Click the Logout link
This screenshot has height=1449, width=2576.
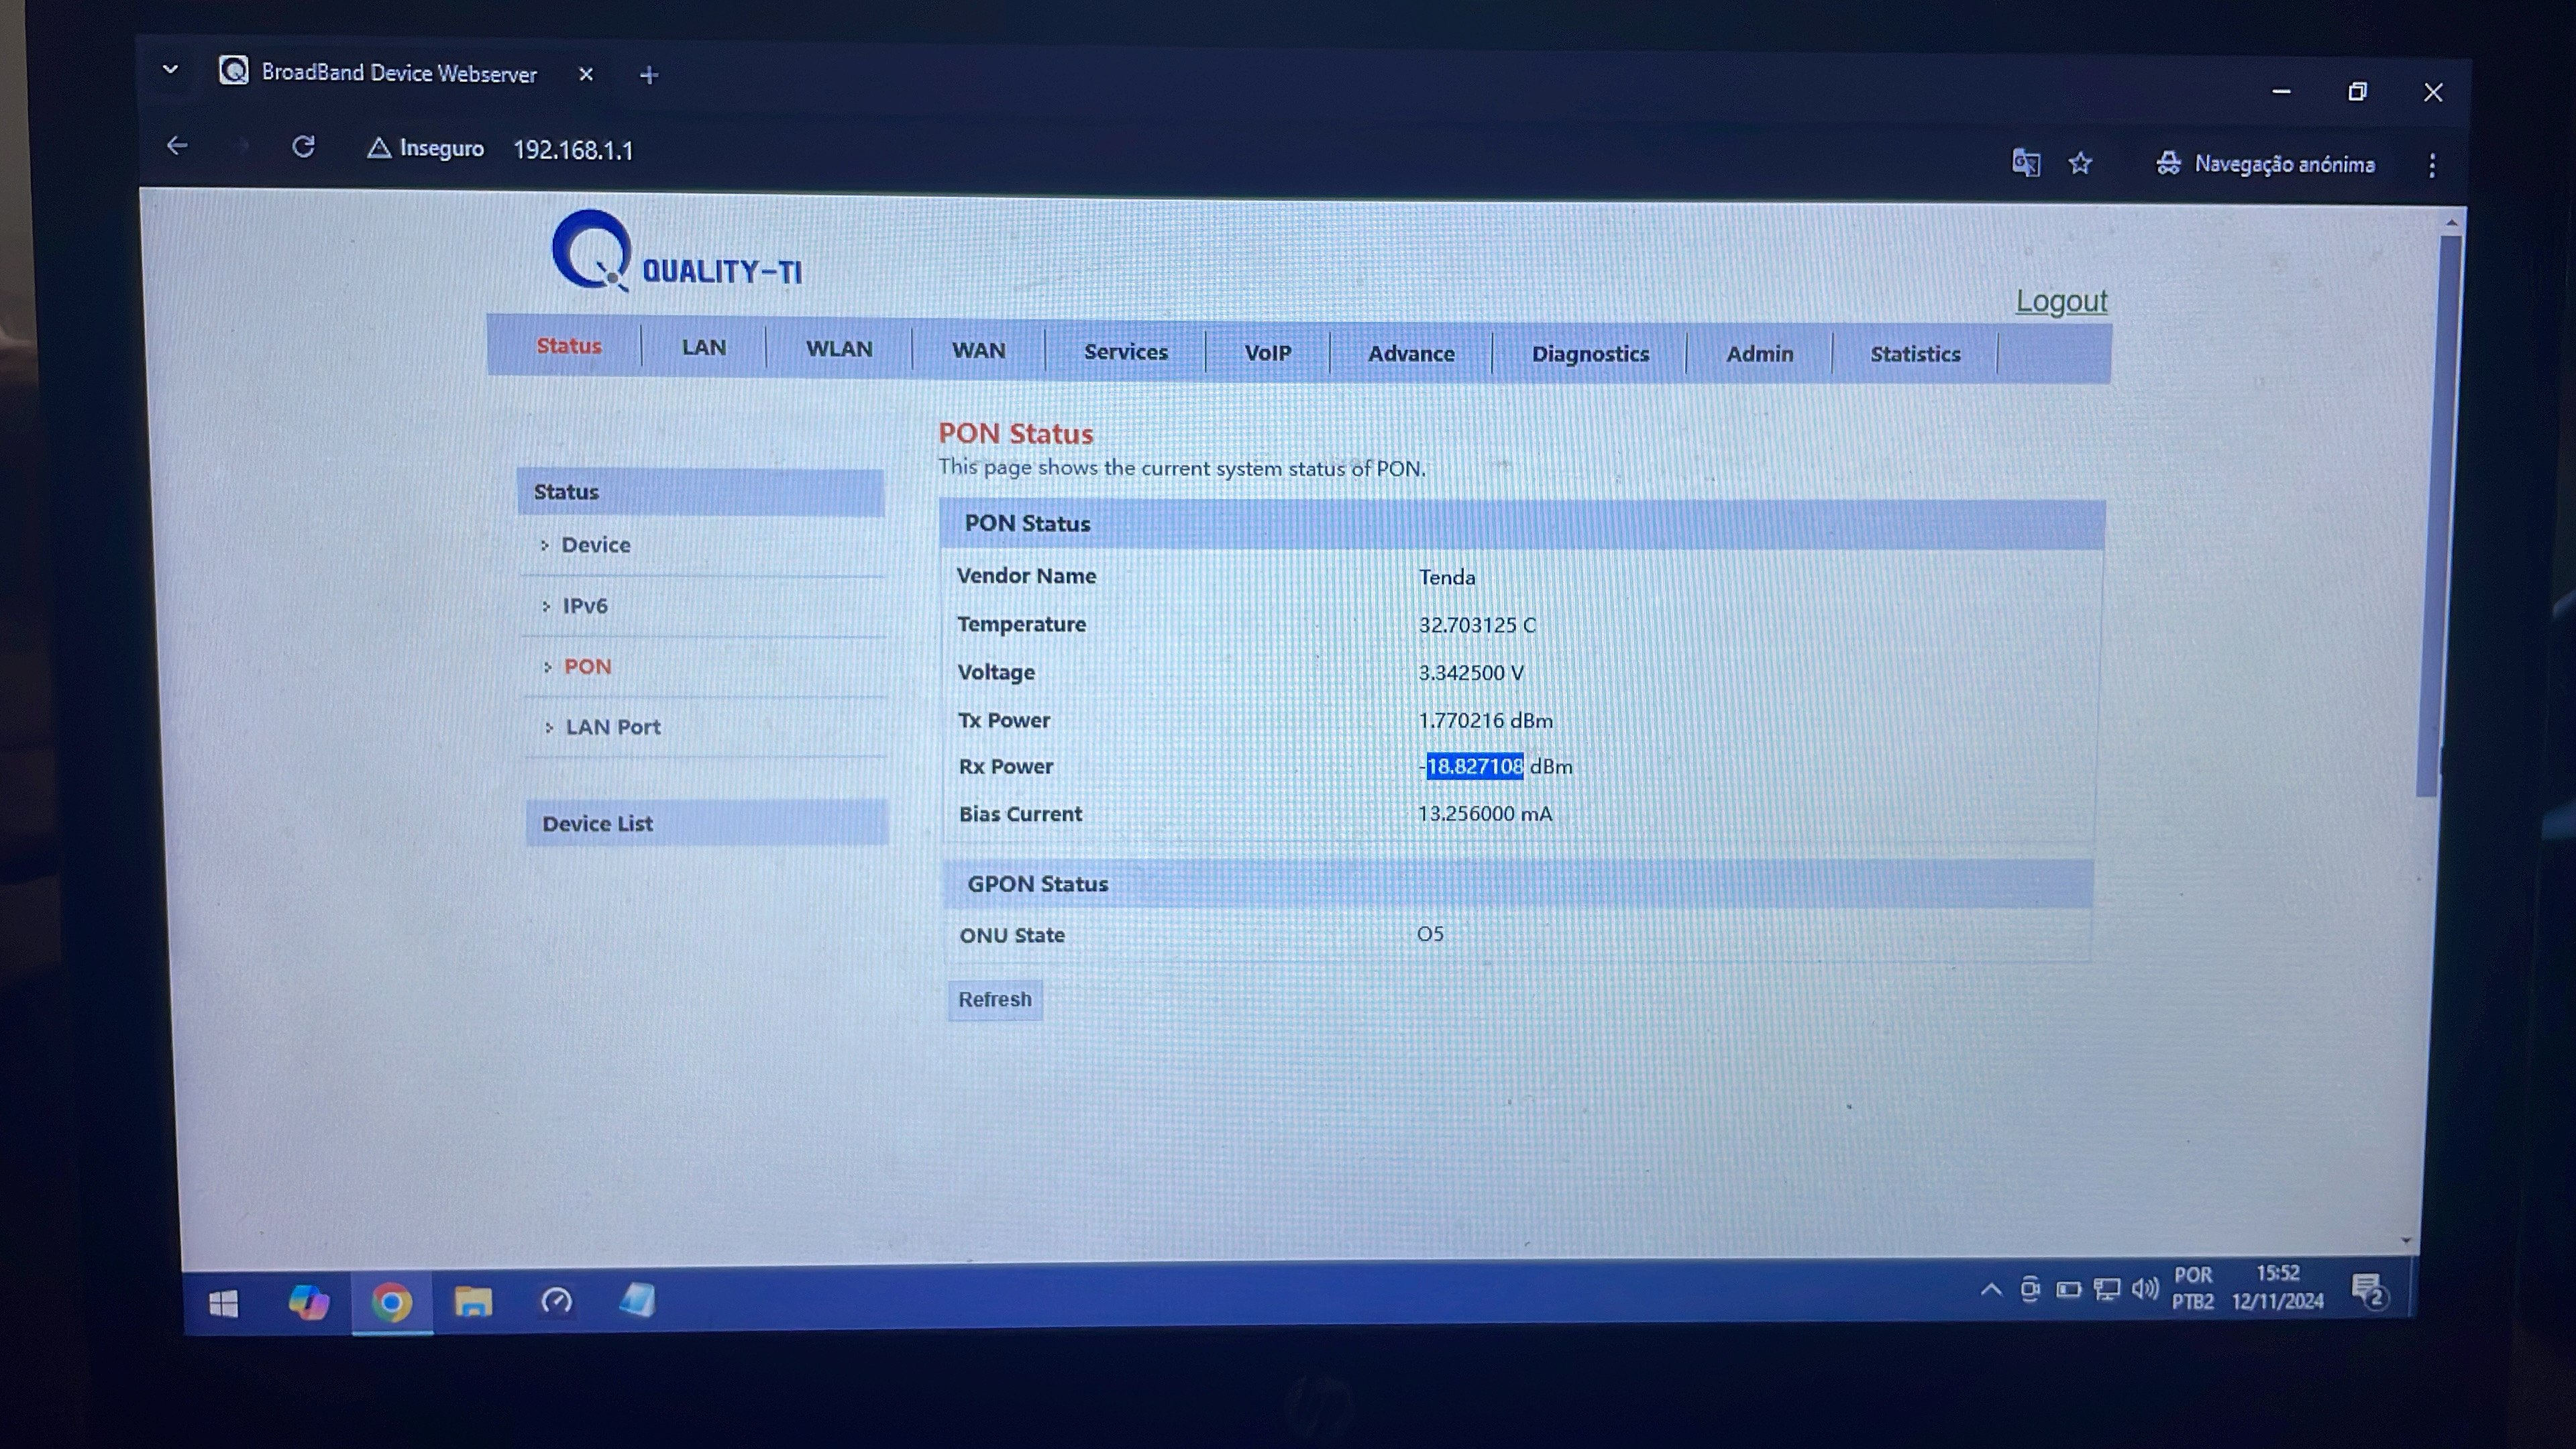point(2061,301)
